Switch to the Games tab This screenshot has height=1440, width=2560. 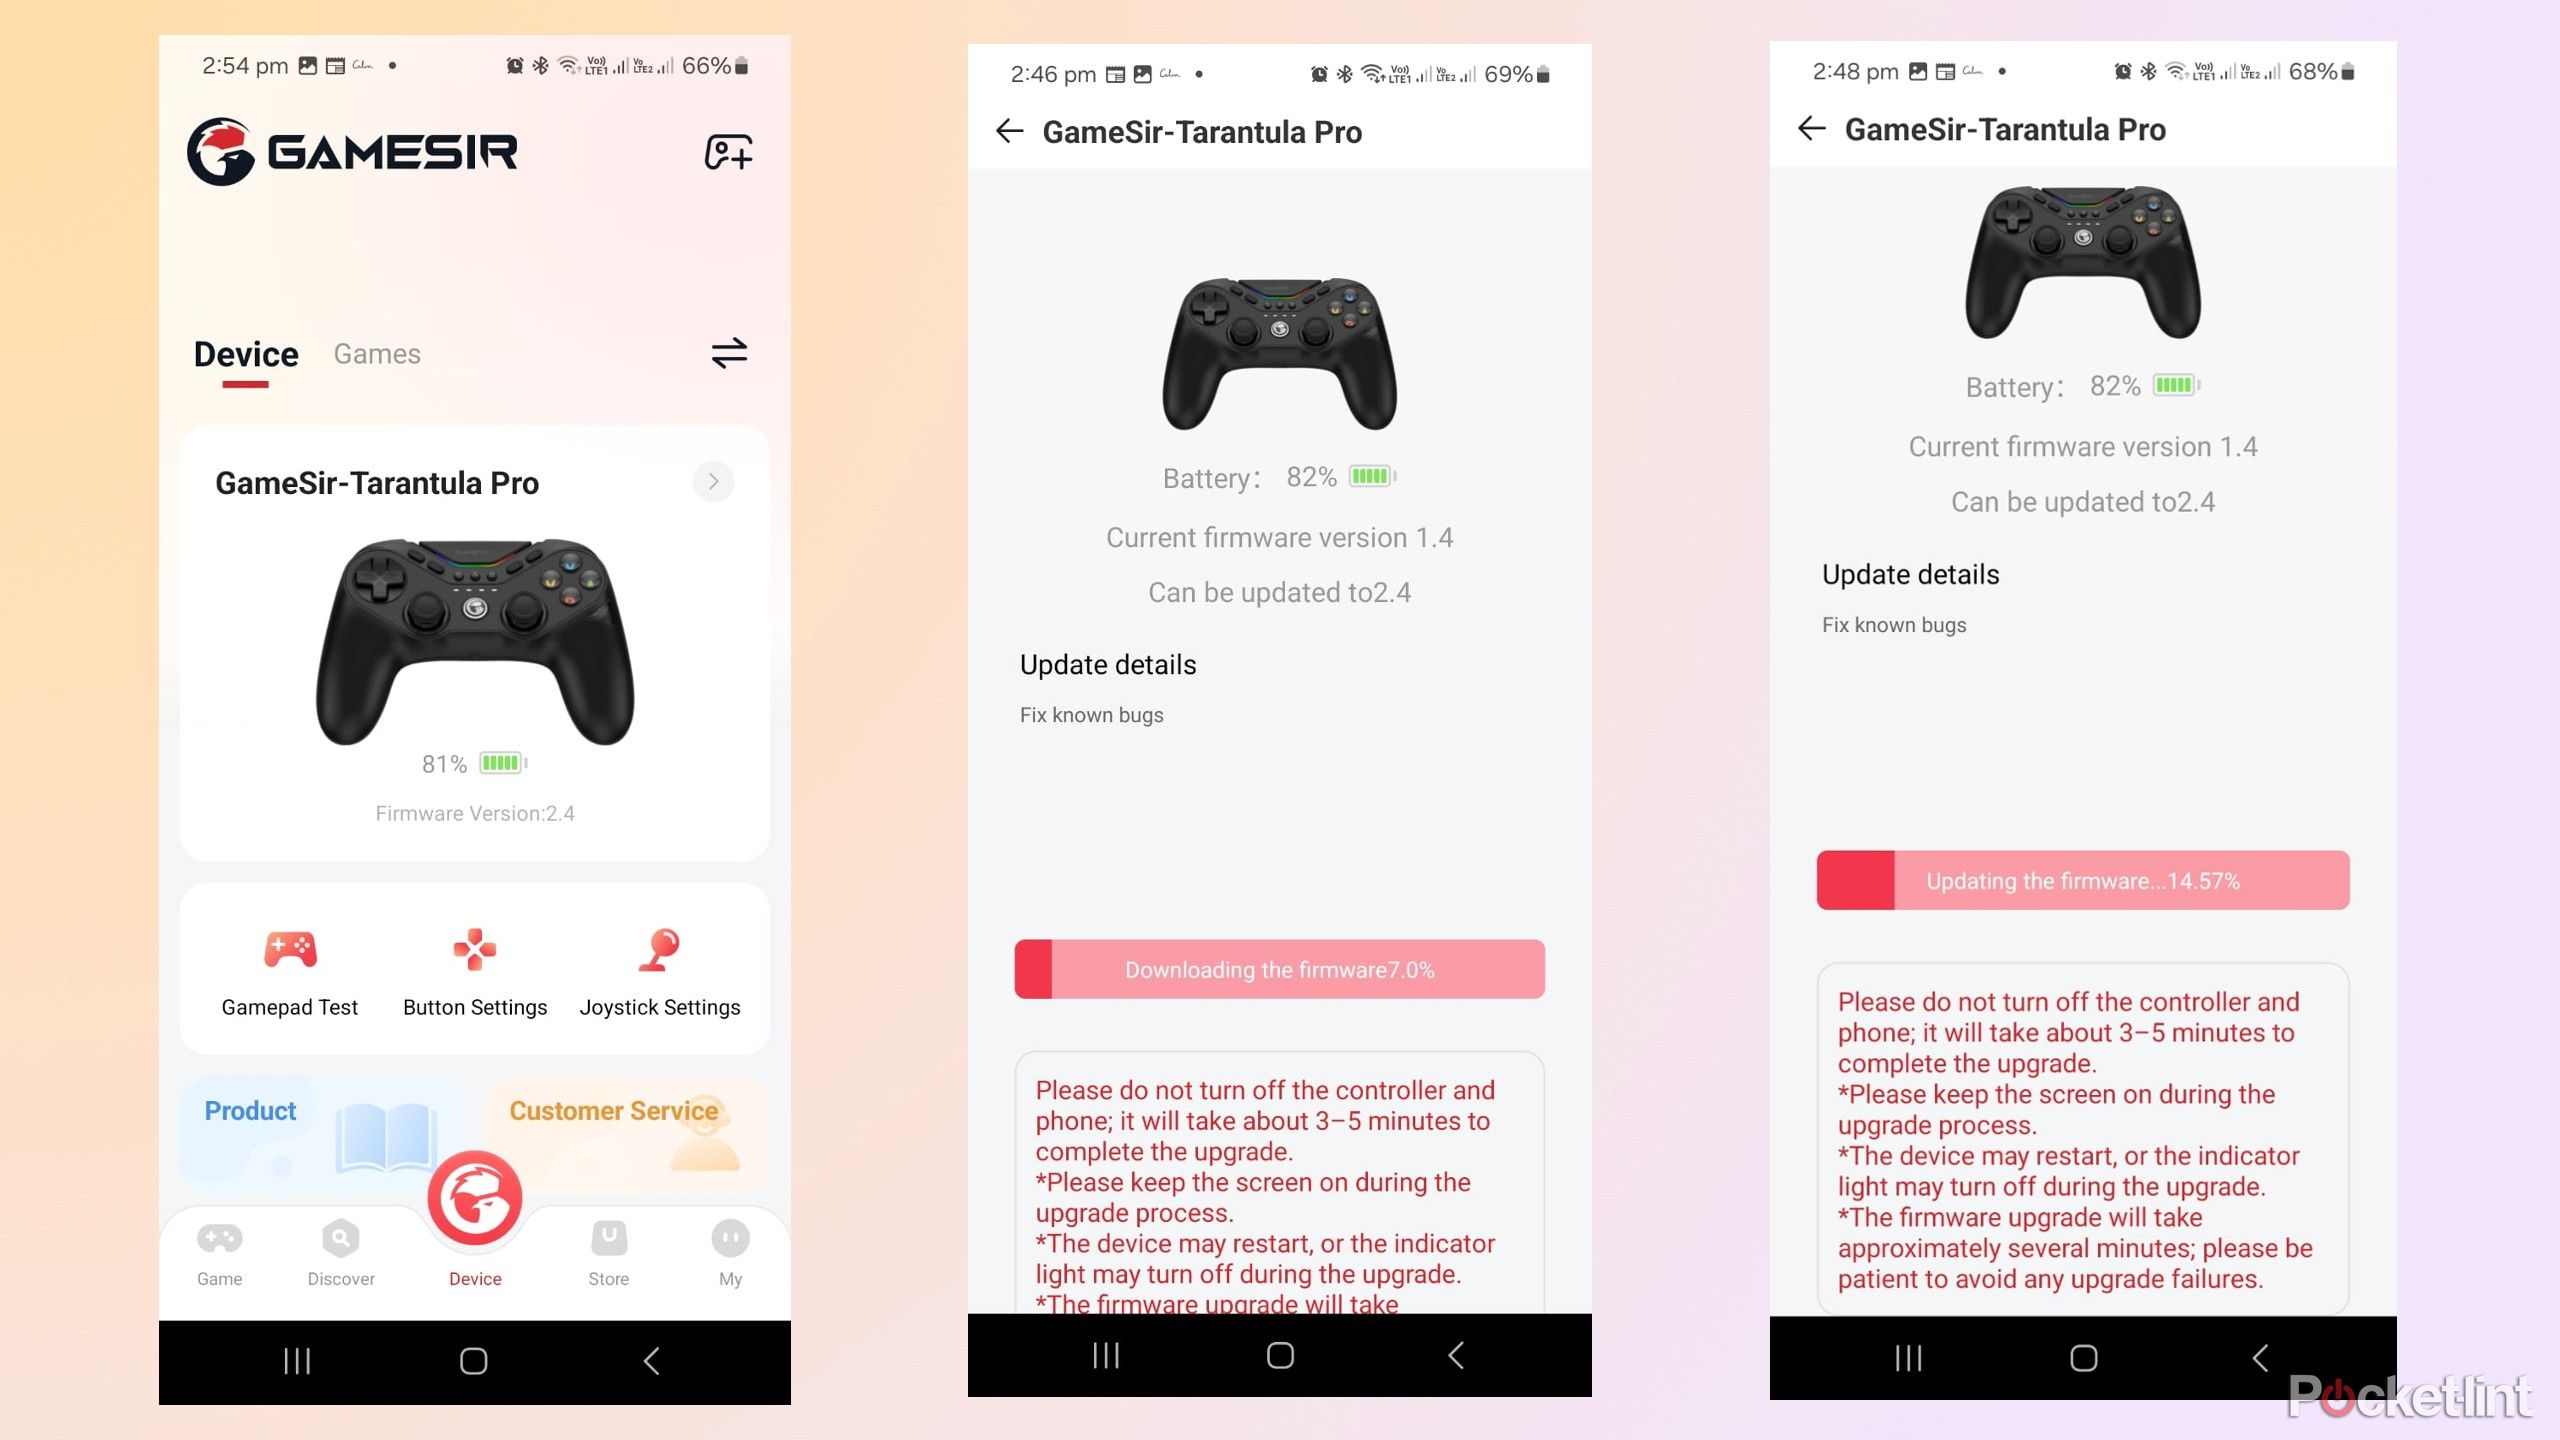pos(378,353)
